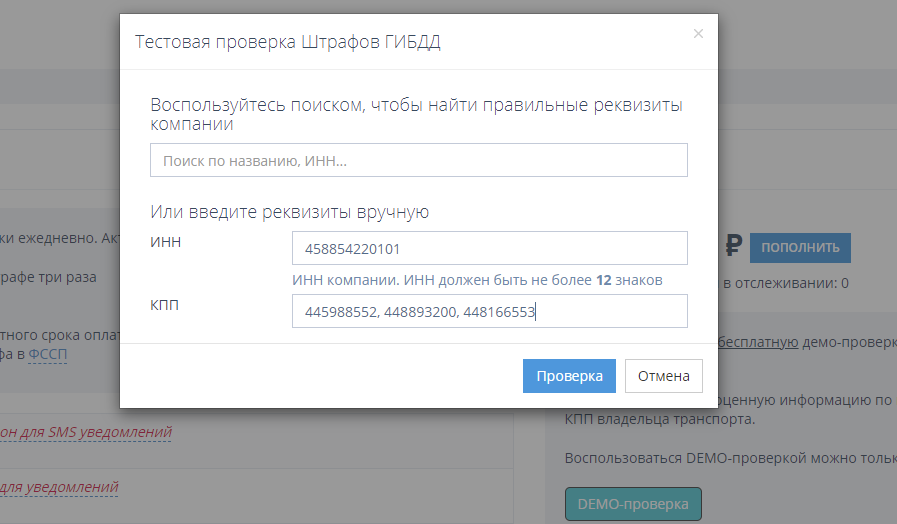Click the 'Или введите реквизиты вручную' heading
897x524 pixels.
pos(289,212)
